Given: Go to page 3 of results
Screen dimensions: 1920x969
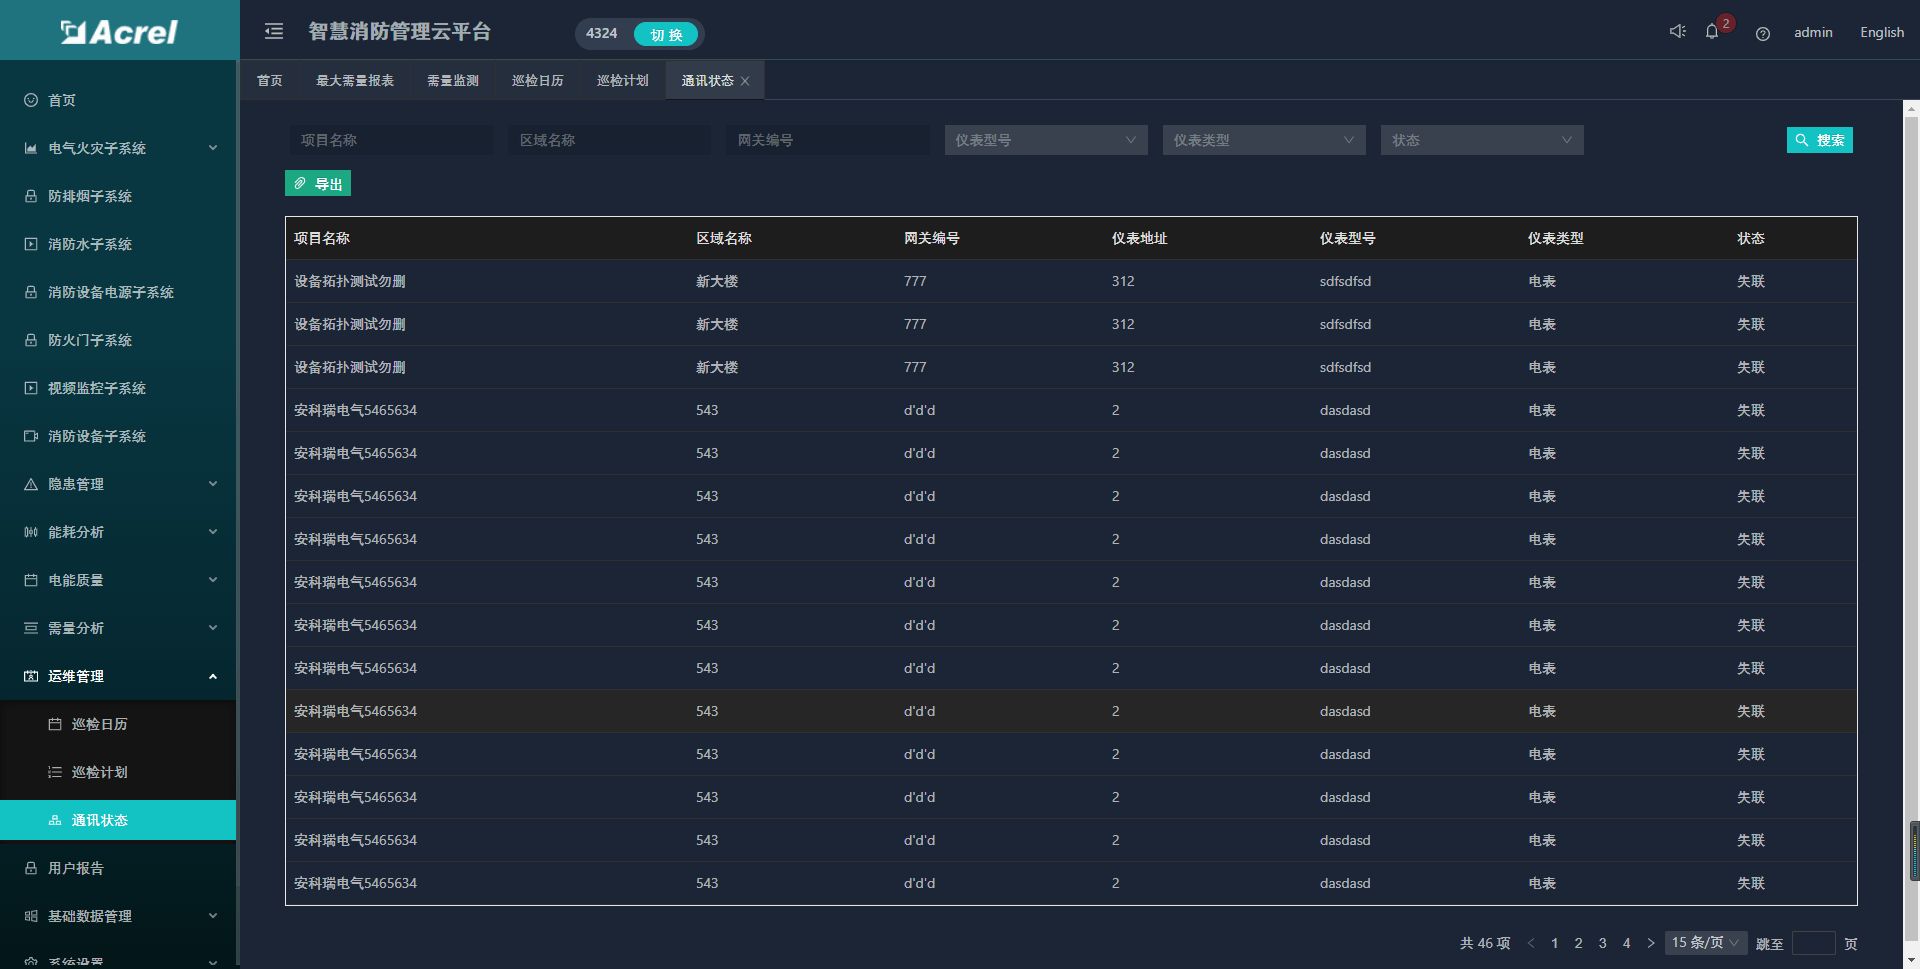Looking at the screenshot, I should (1603, 943).
